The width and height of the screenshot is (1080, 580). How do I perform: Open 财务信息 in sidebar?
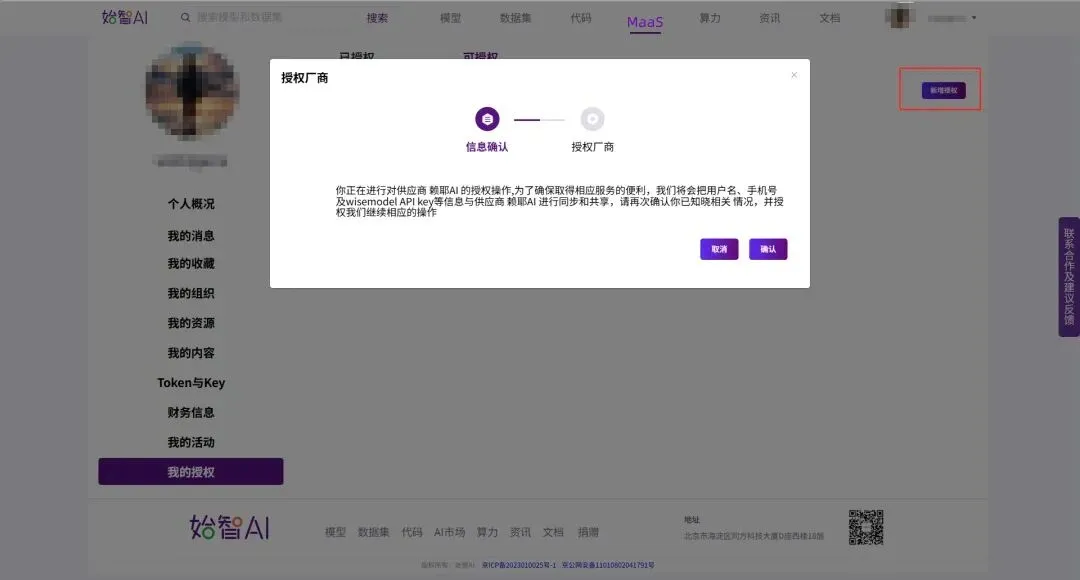click(191, 413)
